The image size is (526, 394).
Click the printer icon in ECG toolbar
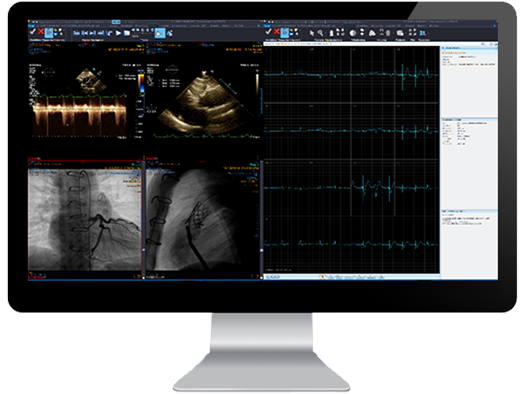(400, 33)
